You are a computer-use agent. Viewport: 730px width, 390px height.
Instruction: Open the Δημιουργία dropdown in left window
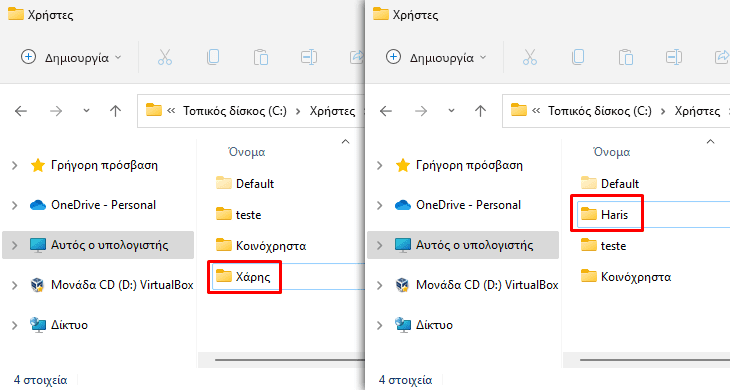(x=71, y=57)
